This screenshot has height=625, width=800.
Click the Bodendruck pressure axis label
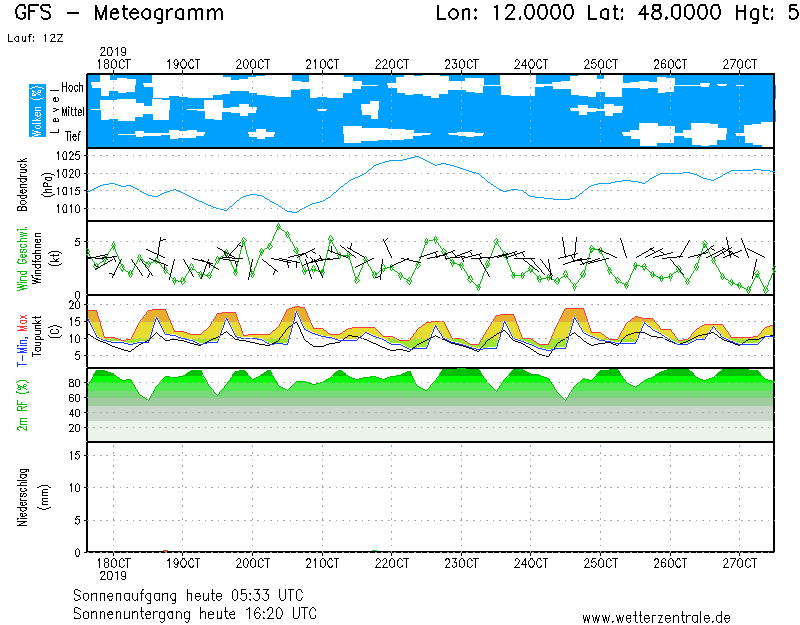click(22, 184)
